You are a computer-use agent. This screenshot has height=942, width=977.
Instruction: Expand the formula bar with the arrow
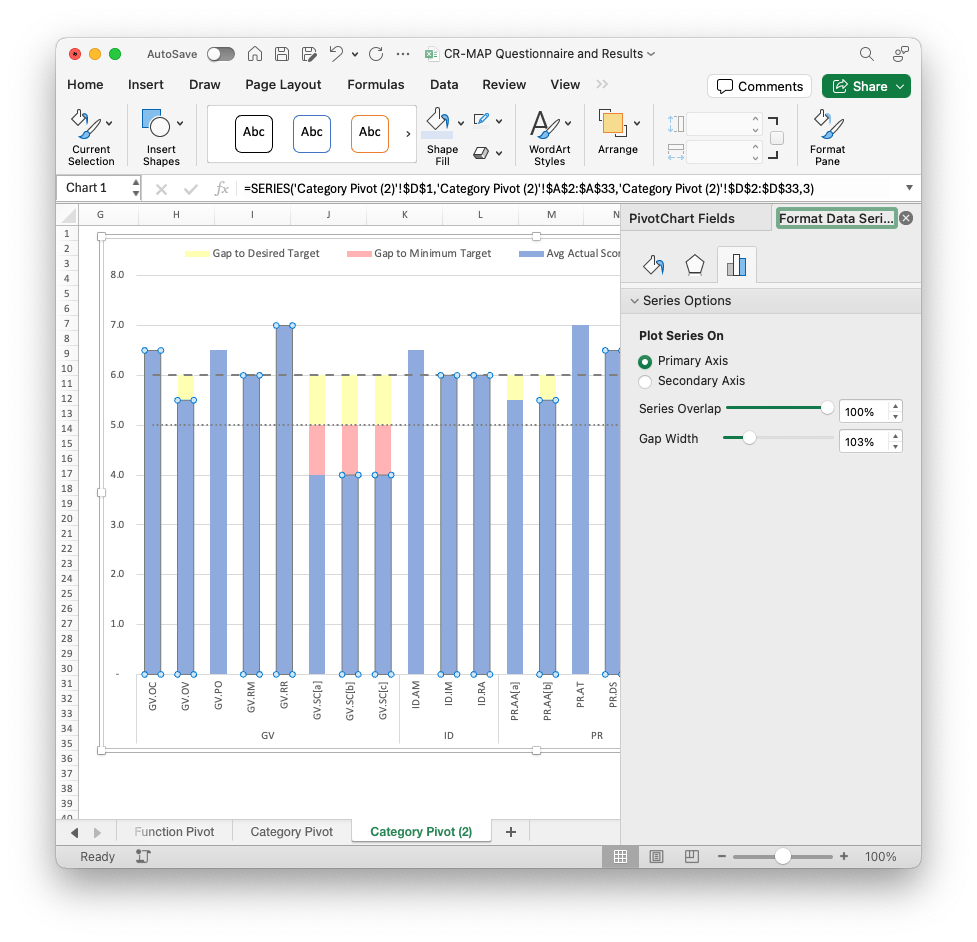tap(909, 188)
